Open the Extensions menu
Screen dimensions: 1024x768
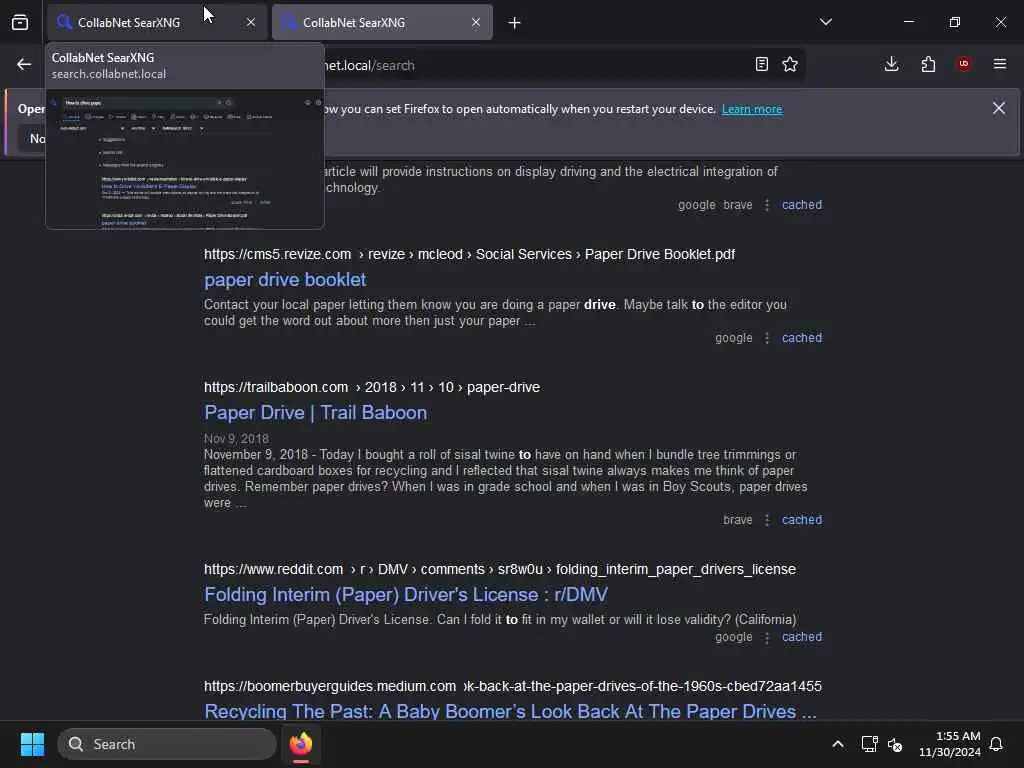point(928,64)
